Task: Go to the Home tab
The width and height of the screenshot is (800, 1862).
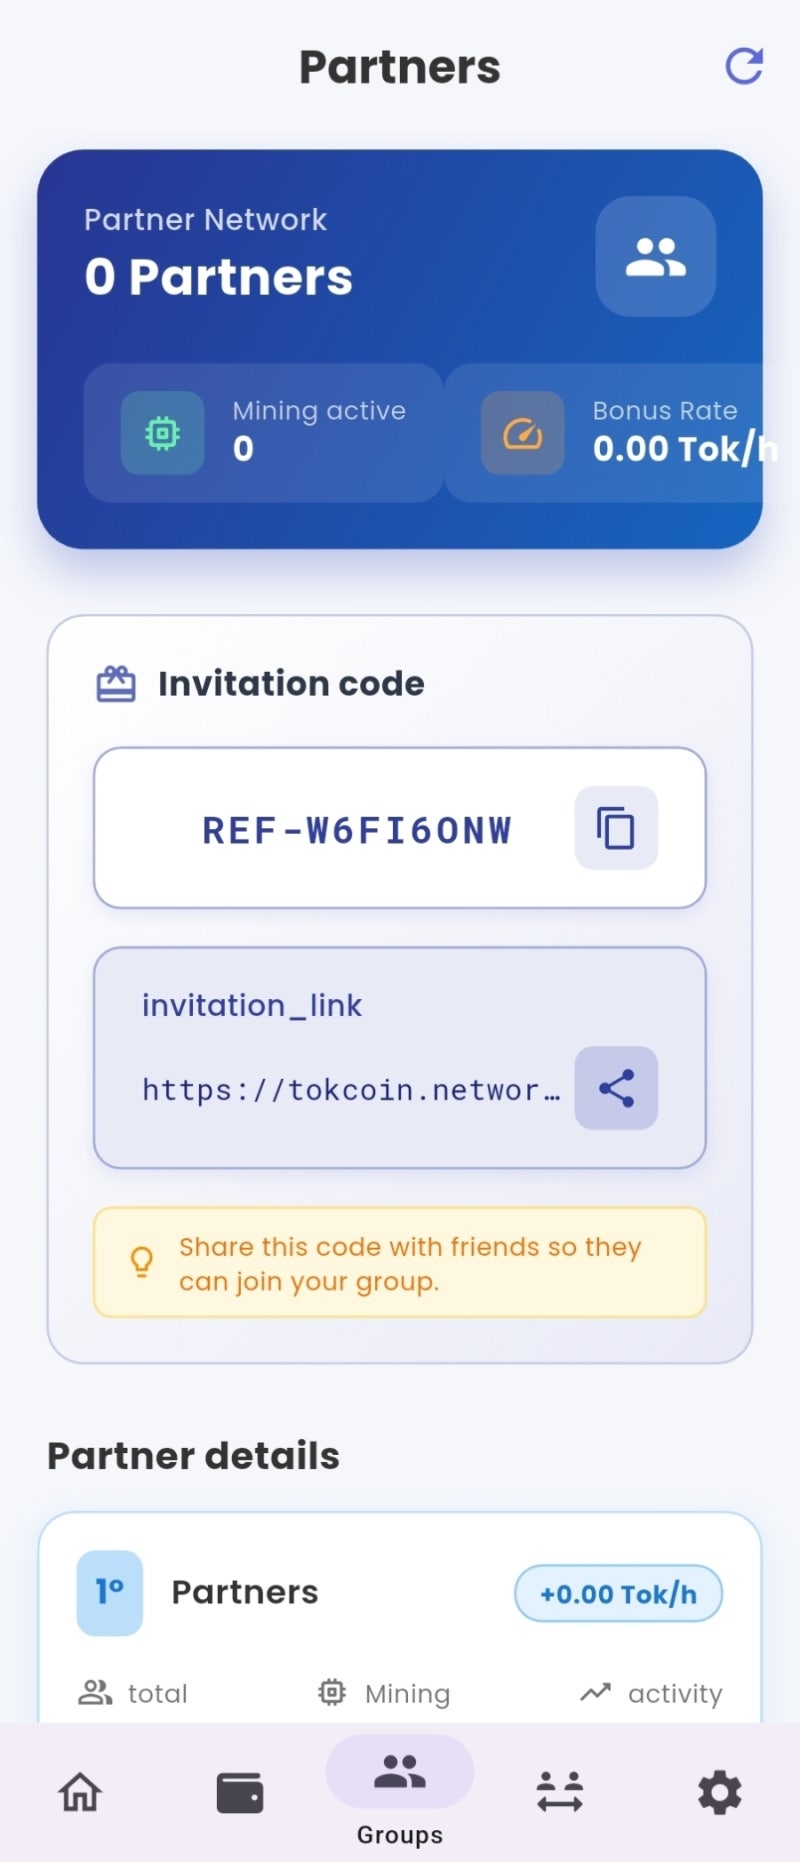Action: point(80,1792)
